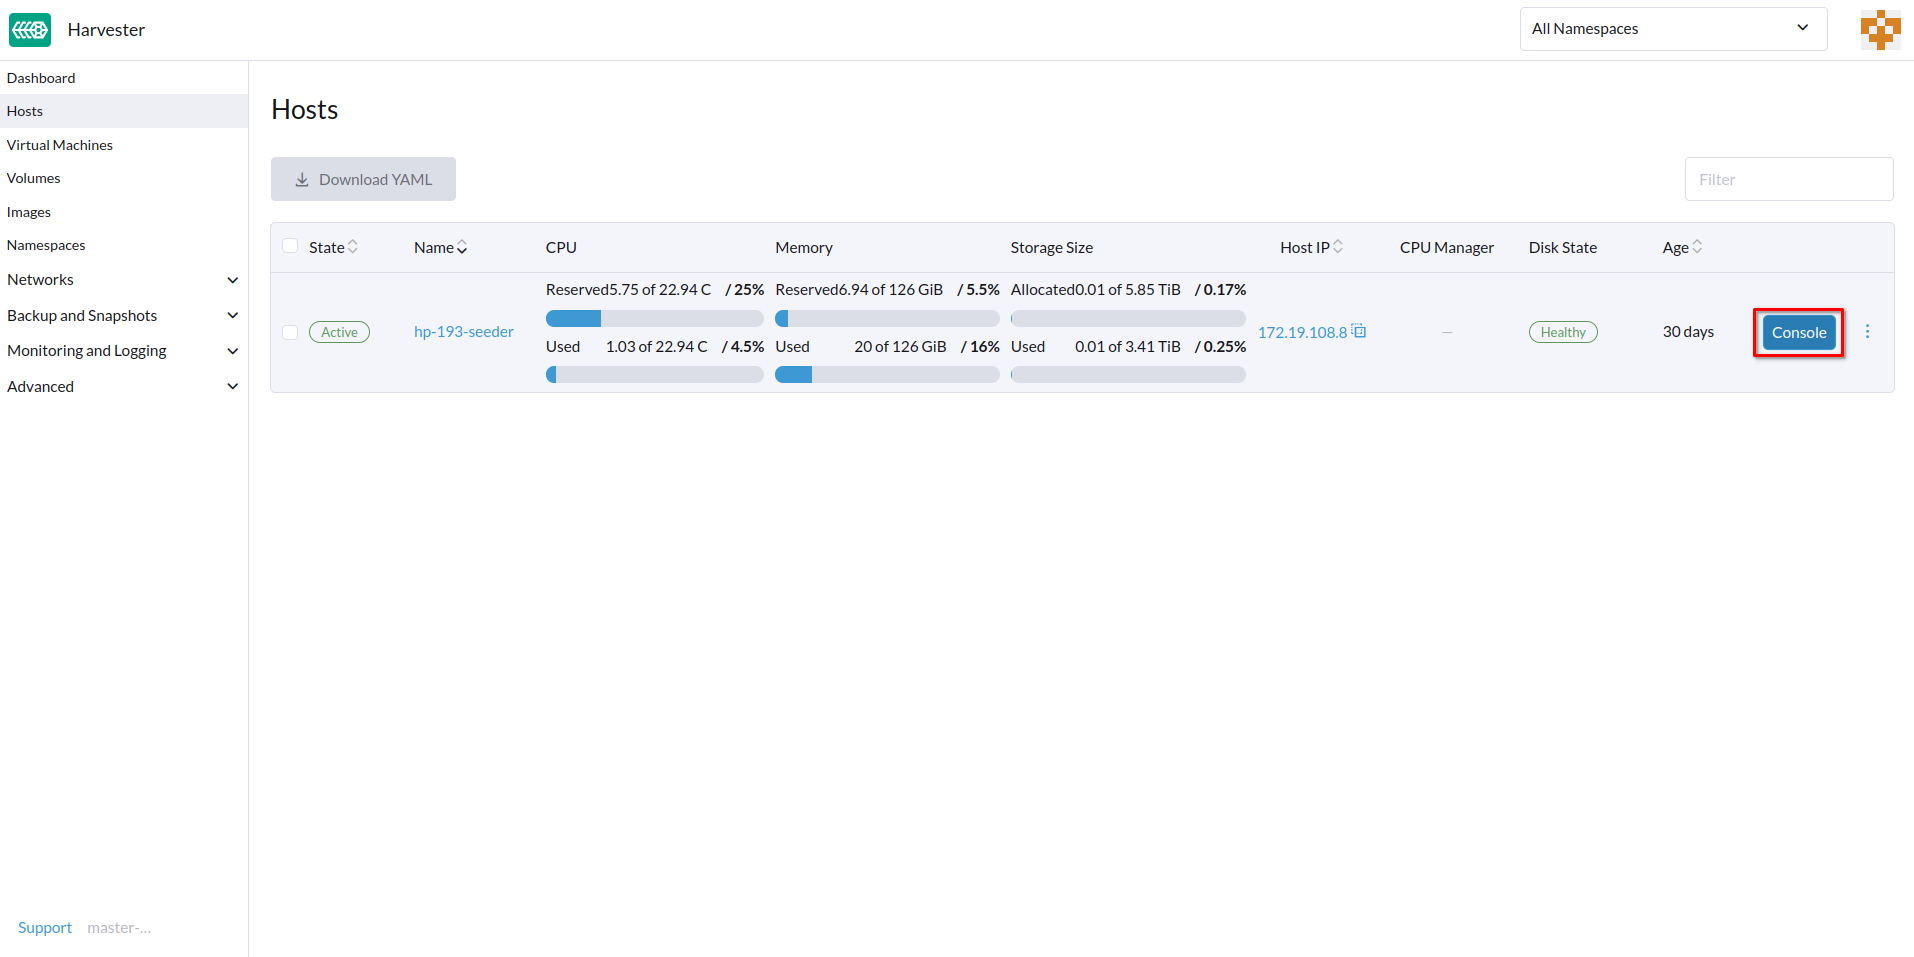
Task: Focus the Filter input field
Action: [1788, 179]
